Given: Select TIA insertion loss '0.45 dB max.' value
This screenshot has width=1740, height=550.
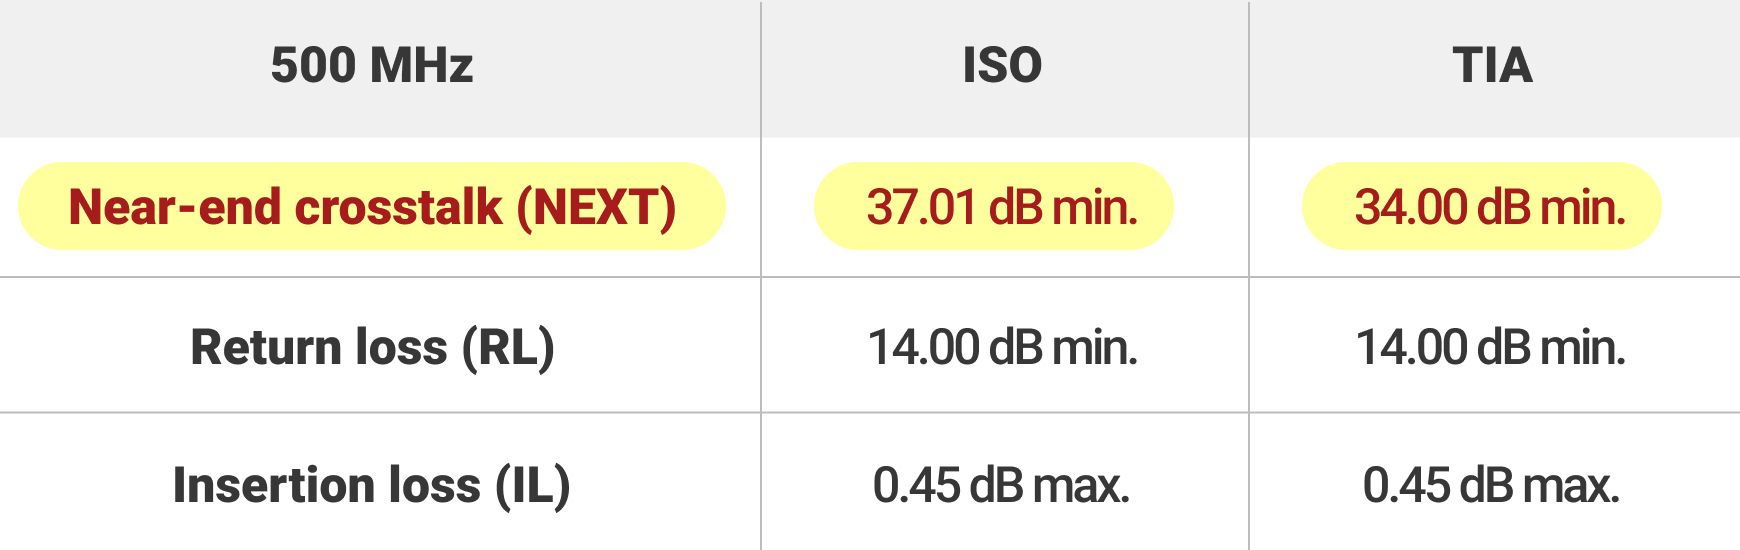Looking at the screenshot, I should point(1490,485).
